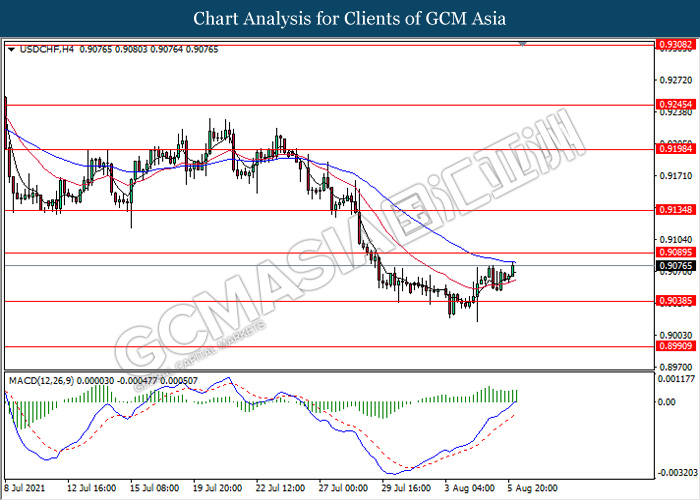Select the 0.93082 resistance price label
Image resolution: width=700 pixels, height=500 pixels.
coord(676,44)
